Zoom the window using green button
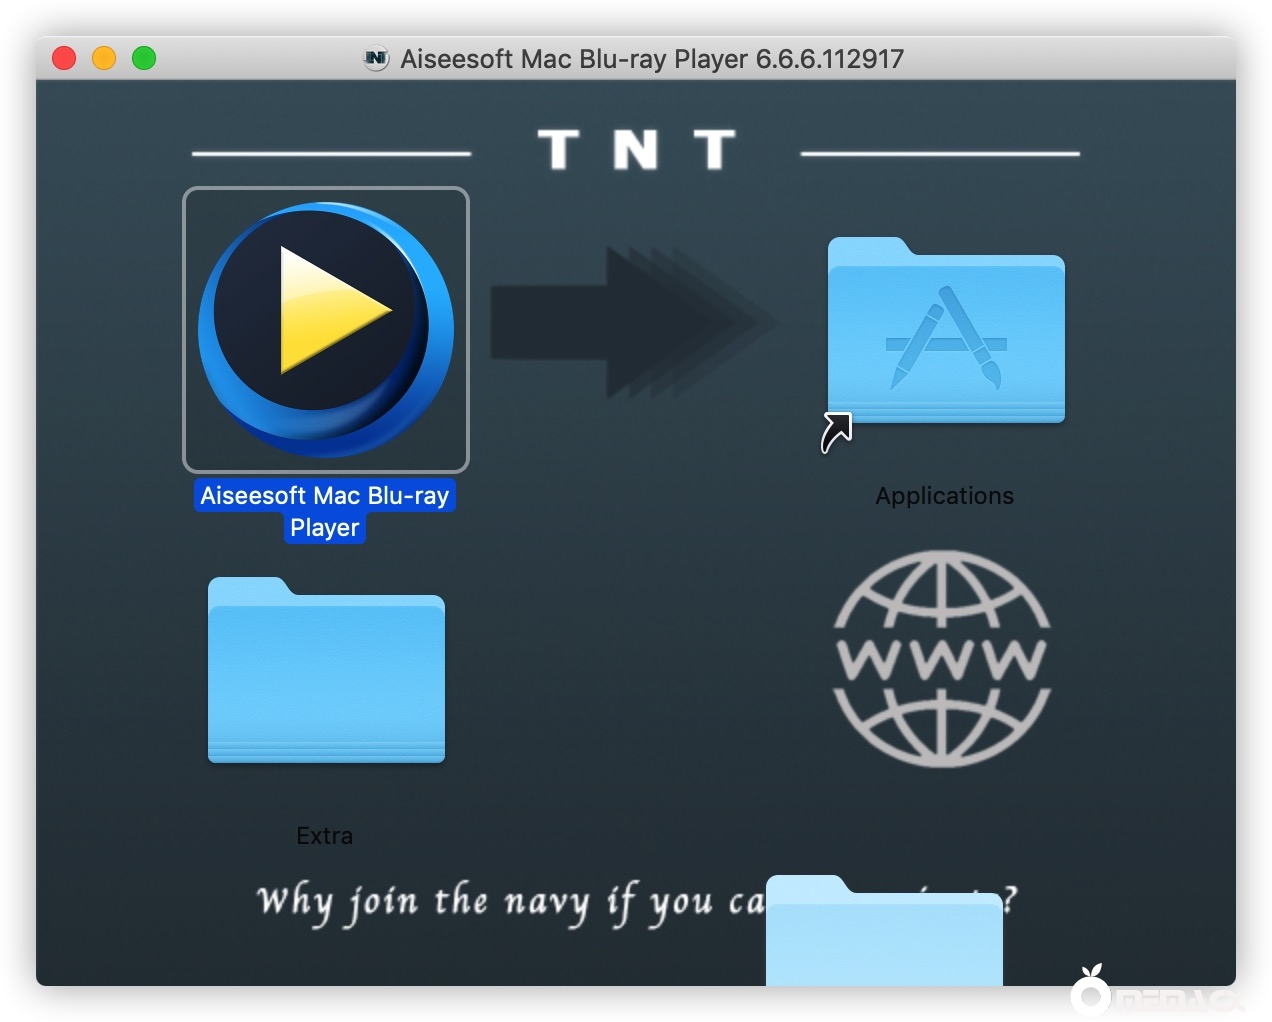 click(144, 59)
